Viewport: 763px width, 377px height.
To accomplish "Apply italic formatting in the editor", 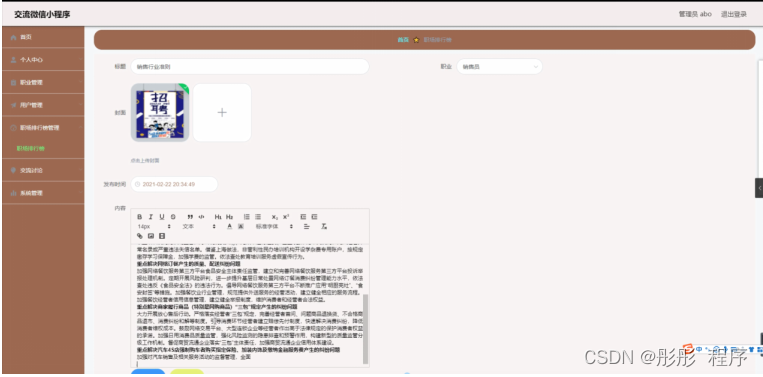I will point(151,217).
